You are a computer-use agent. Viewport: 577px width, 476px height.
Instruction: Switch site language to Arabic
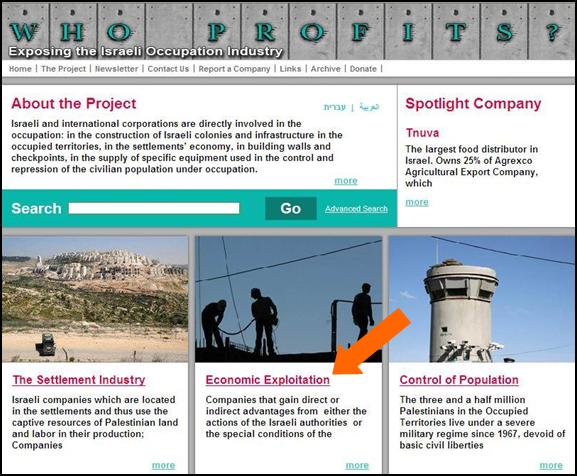coord(369,107)
